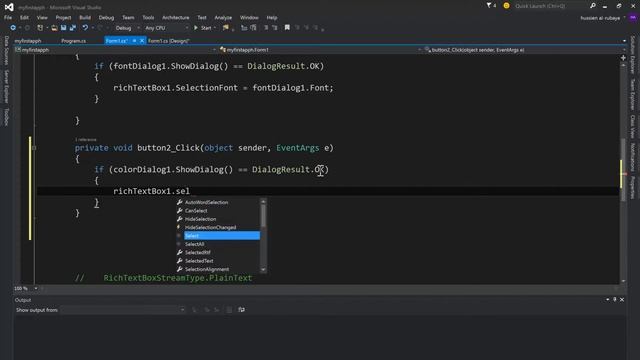Click the purple account avatar icon
This screenshot has height=360, width=640.
click(633, 18)
